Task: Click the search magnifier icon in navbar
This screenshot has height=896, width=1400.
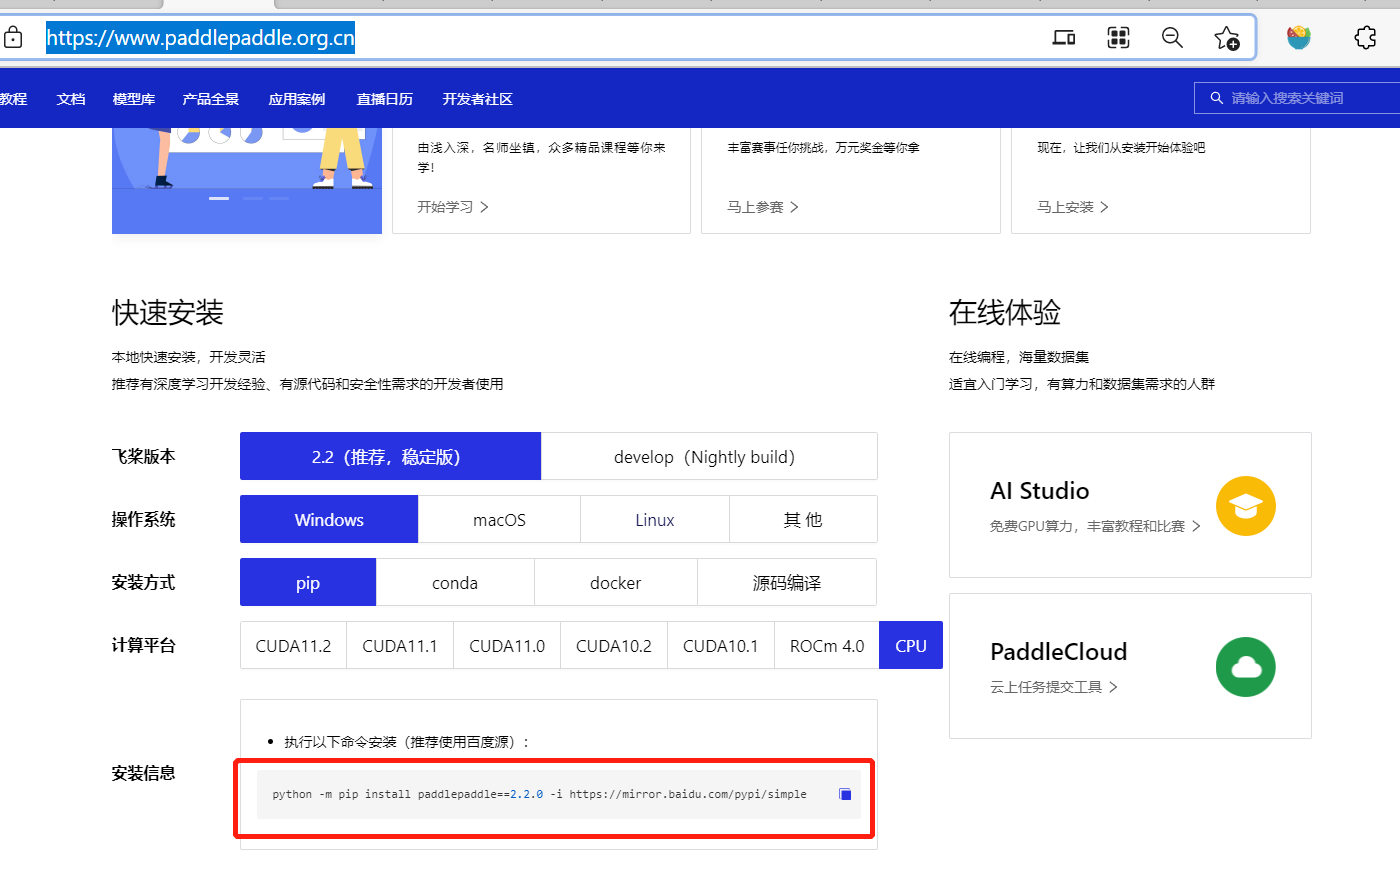Action: tap(1216, 98)
